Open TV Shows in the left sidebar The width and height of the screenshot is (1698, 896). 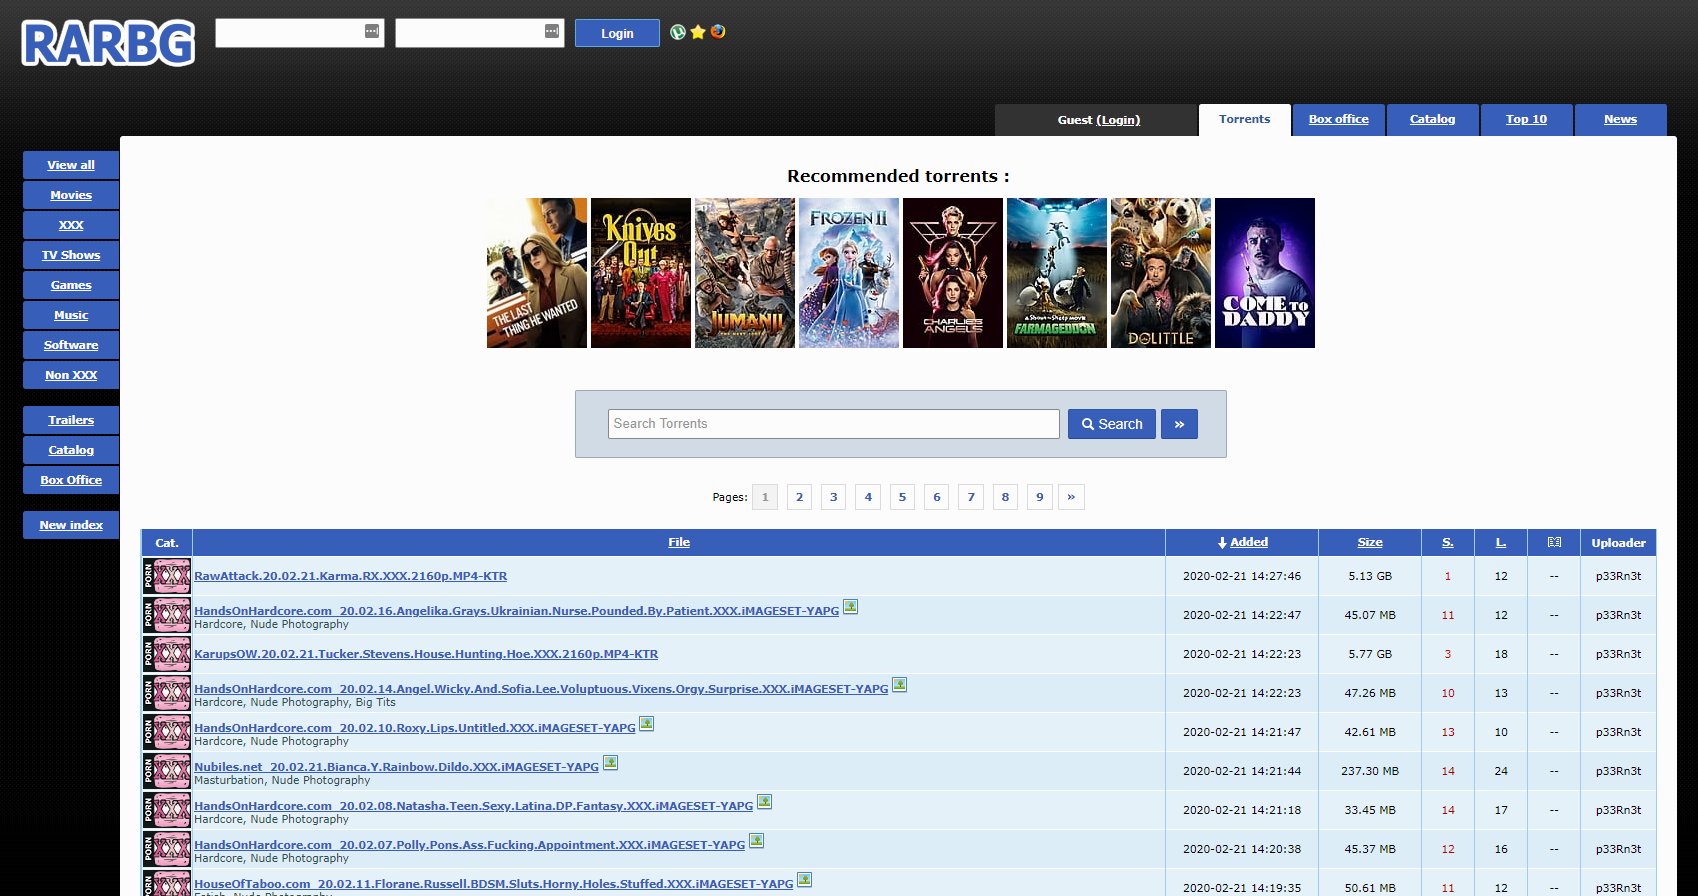click(x=71, y=255)
